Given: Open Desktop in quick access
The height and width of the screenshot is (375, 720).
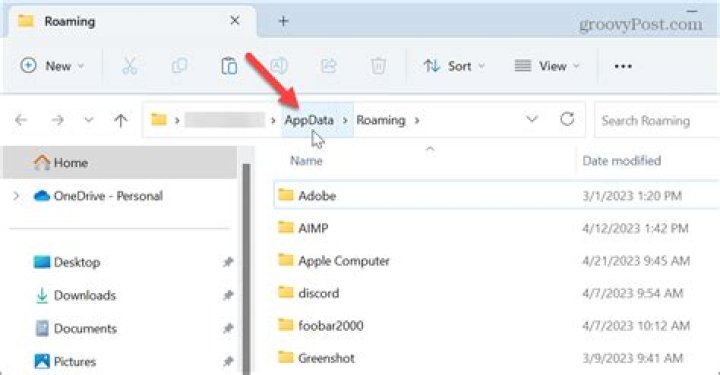Looking at the screenshot, I should (67, 262).
